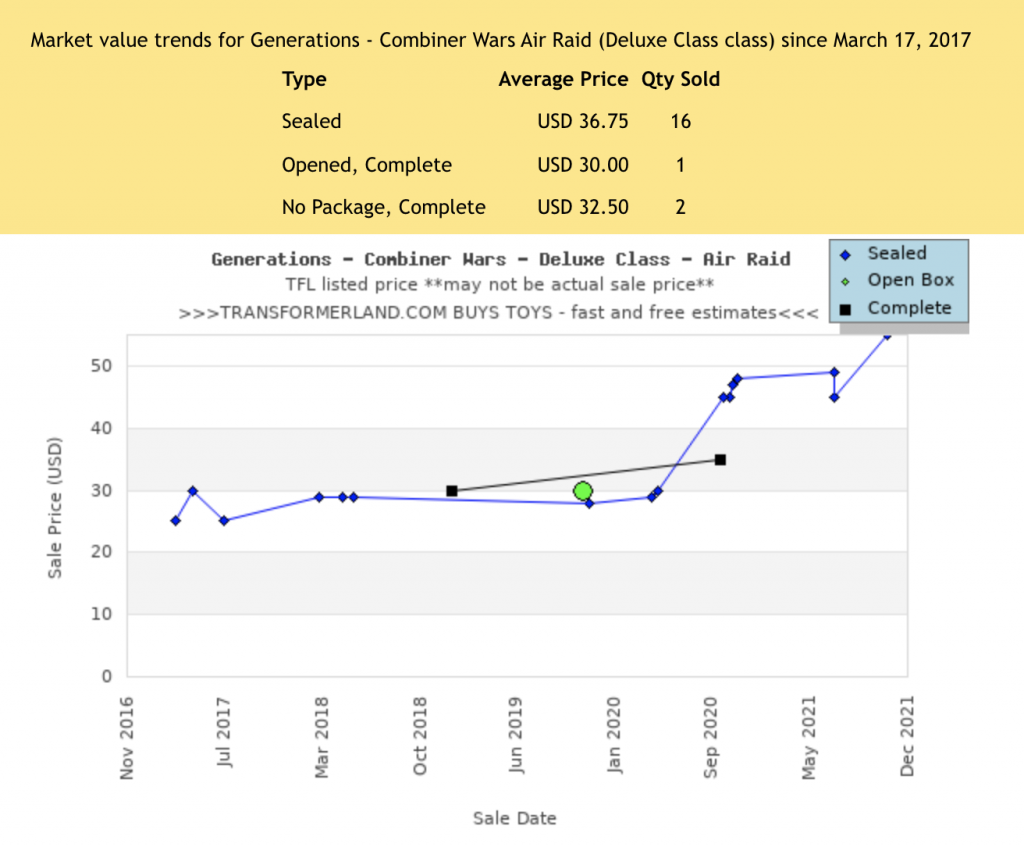Select Sealed diamond directly below the 49 USD point

835,397
